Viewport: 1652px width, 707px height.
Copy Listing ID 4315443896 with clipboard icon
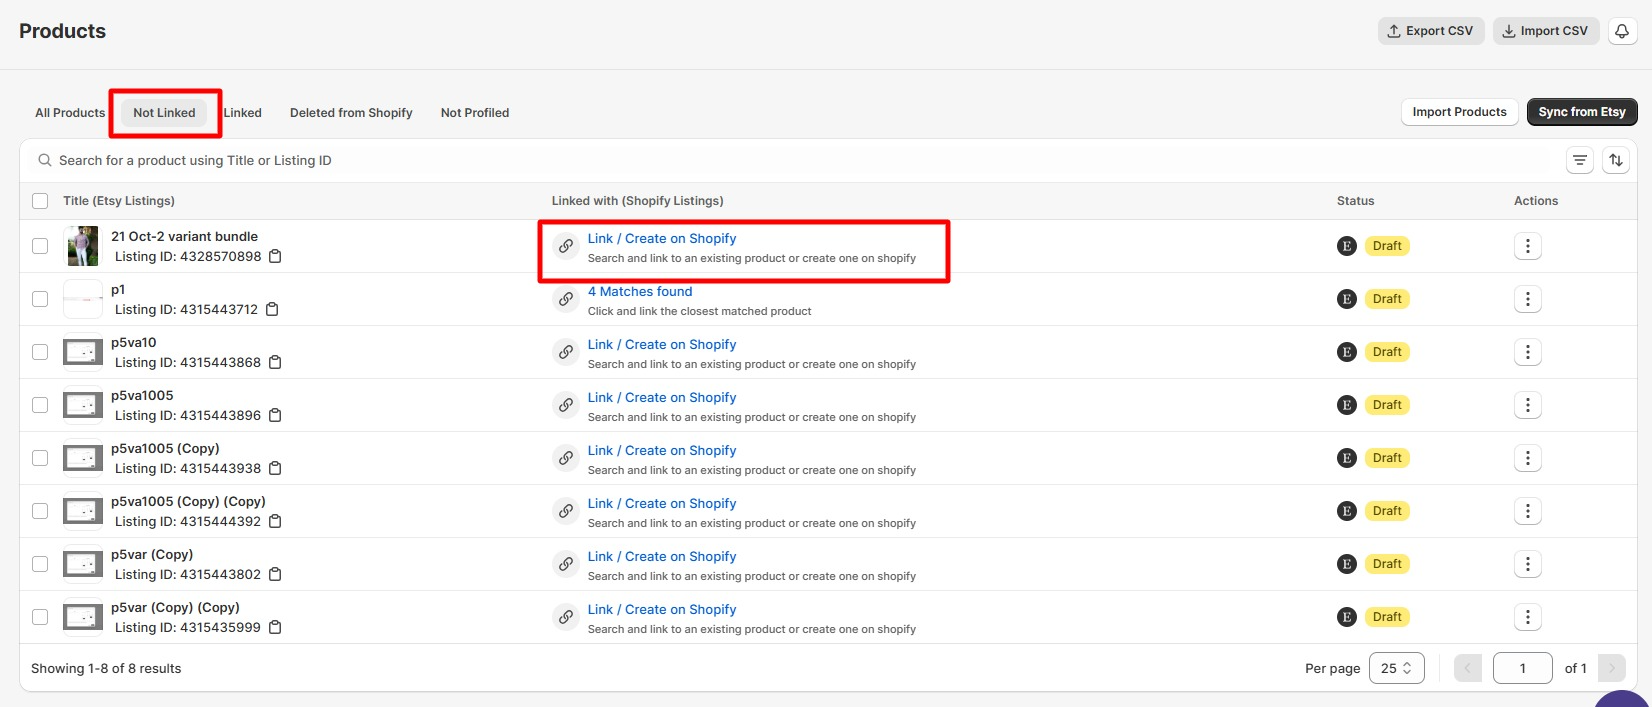point(275,416)
